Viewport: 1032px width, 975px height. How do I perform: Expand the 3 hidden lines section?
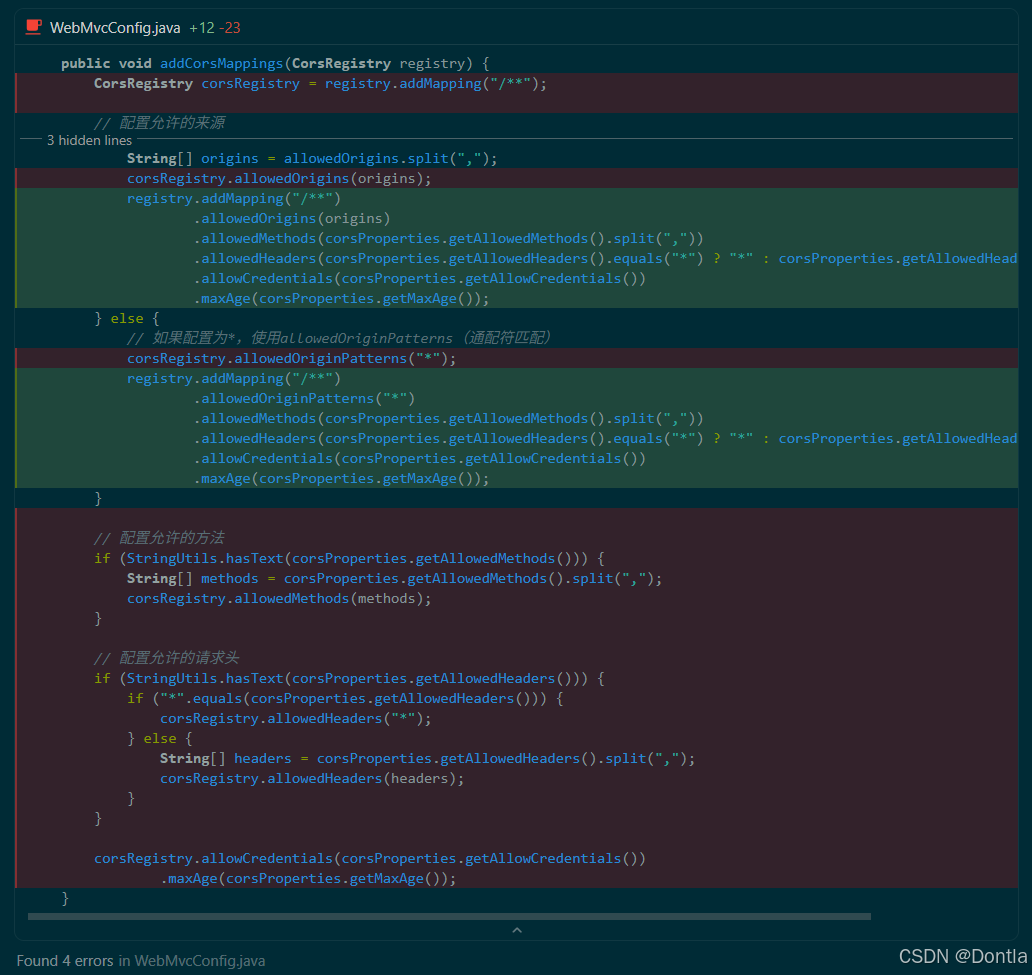tap(90, 140)
